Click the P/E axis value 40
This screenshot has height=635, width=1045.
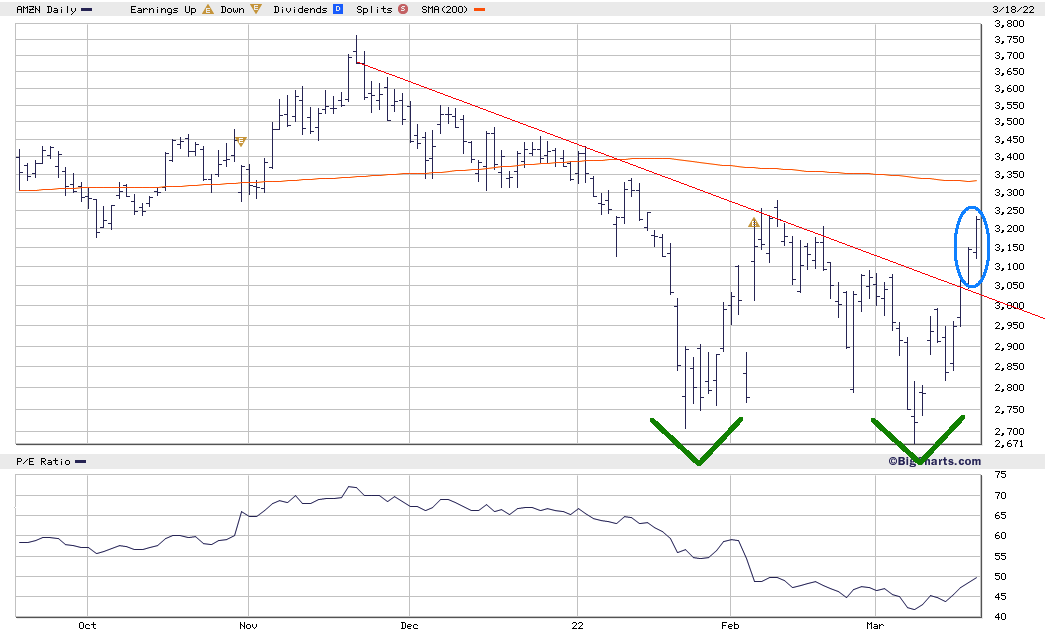pos(1000,616)
